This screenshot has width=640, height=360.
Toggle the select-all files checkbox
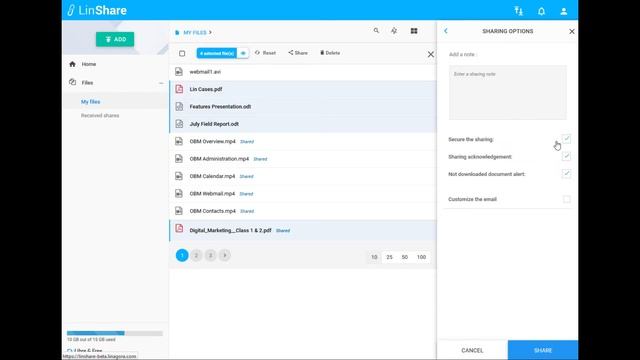click(182, 53)
